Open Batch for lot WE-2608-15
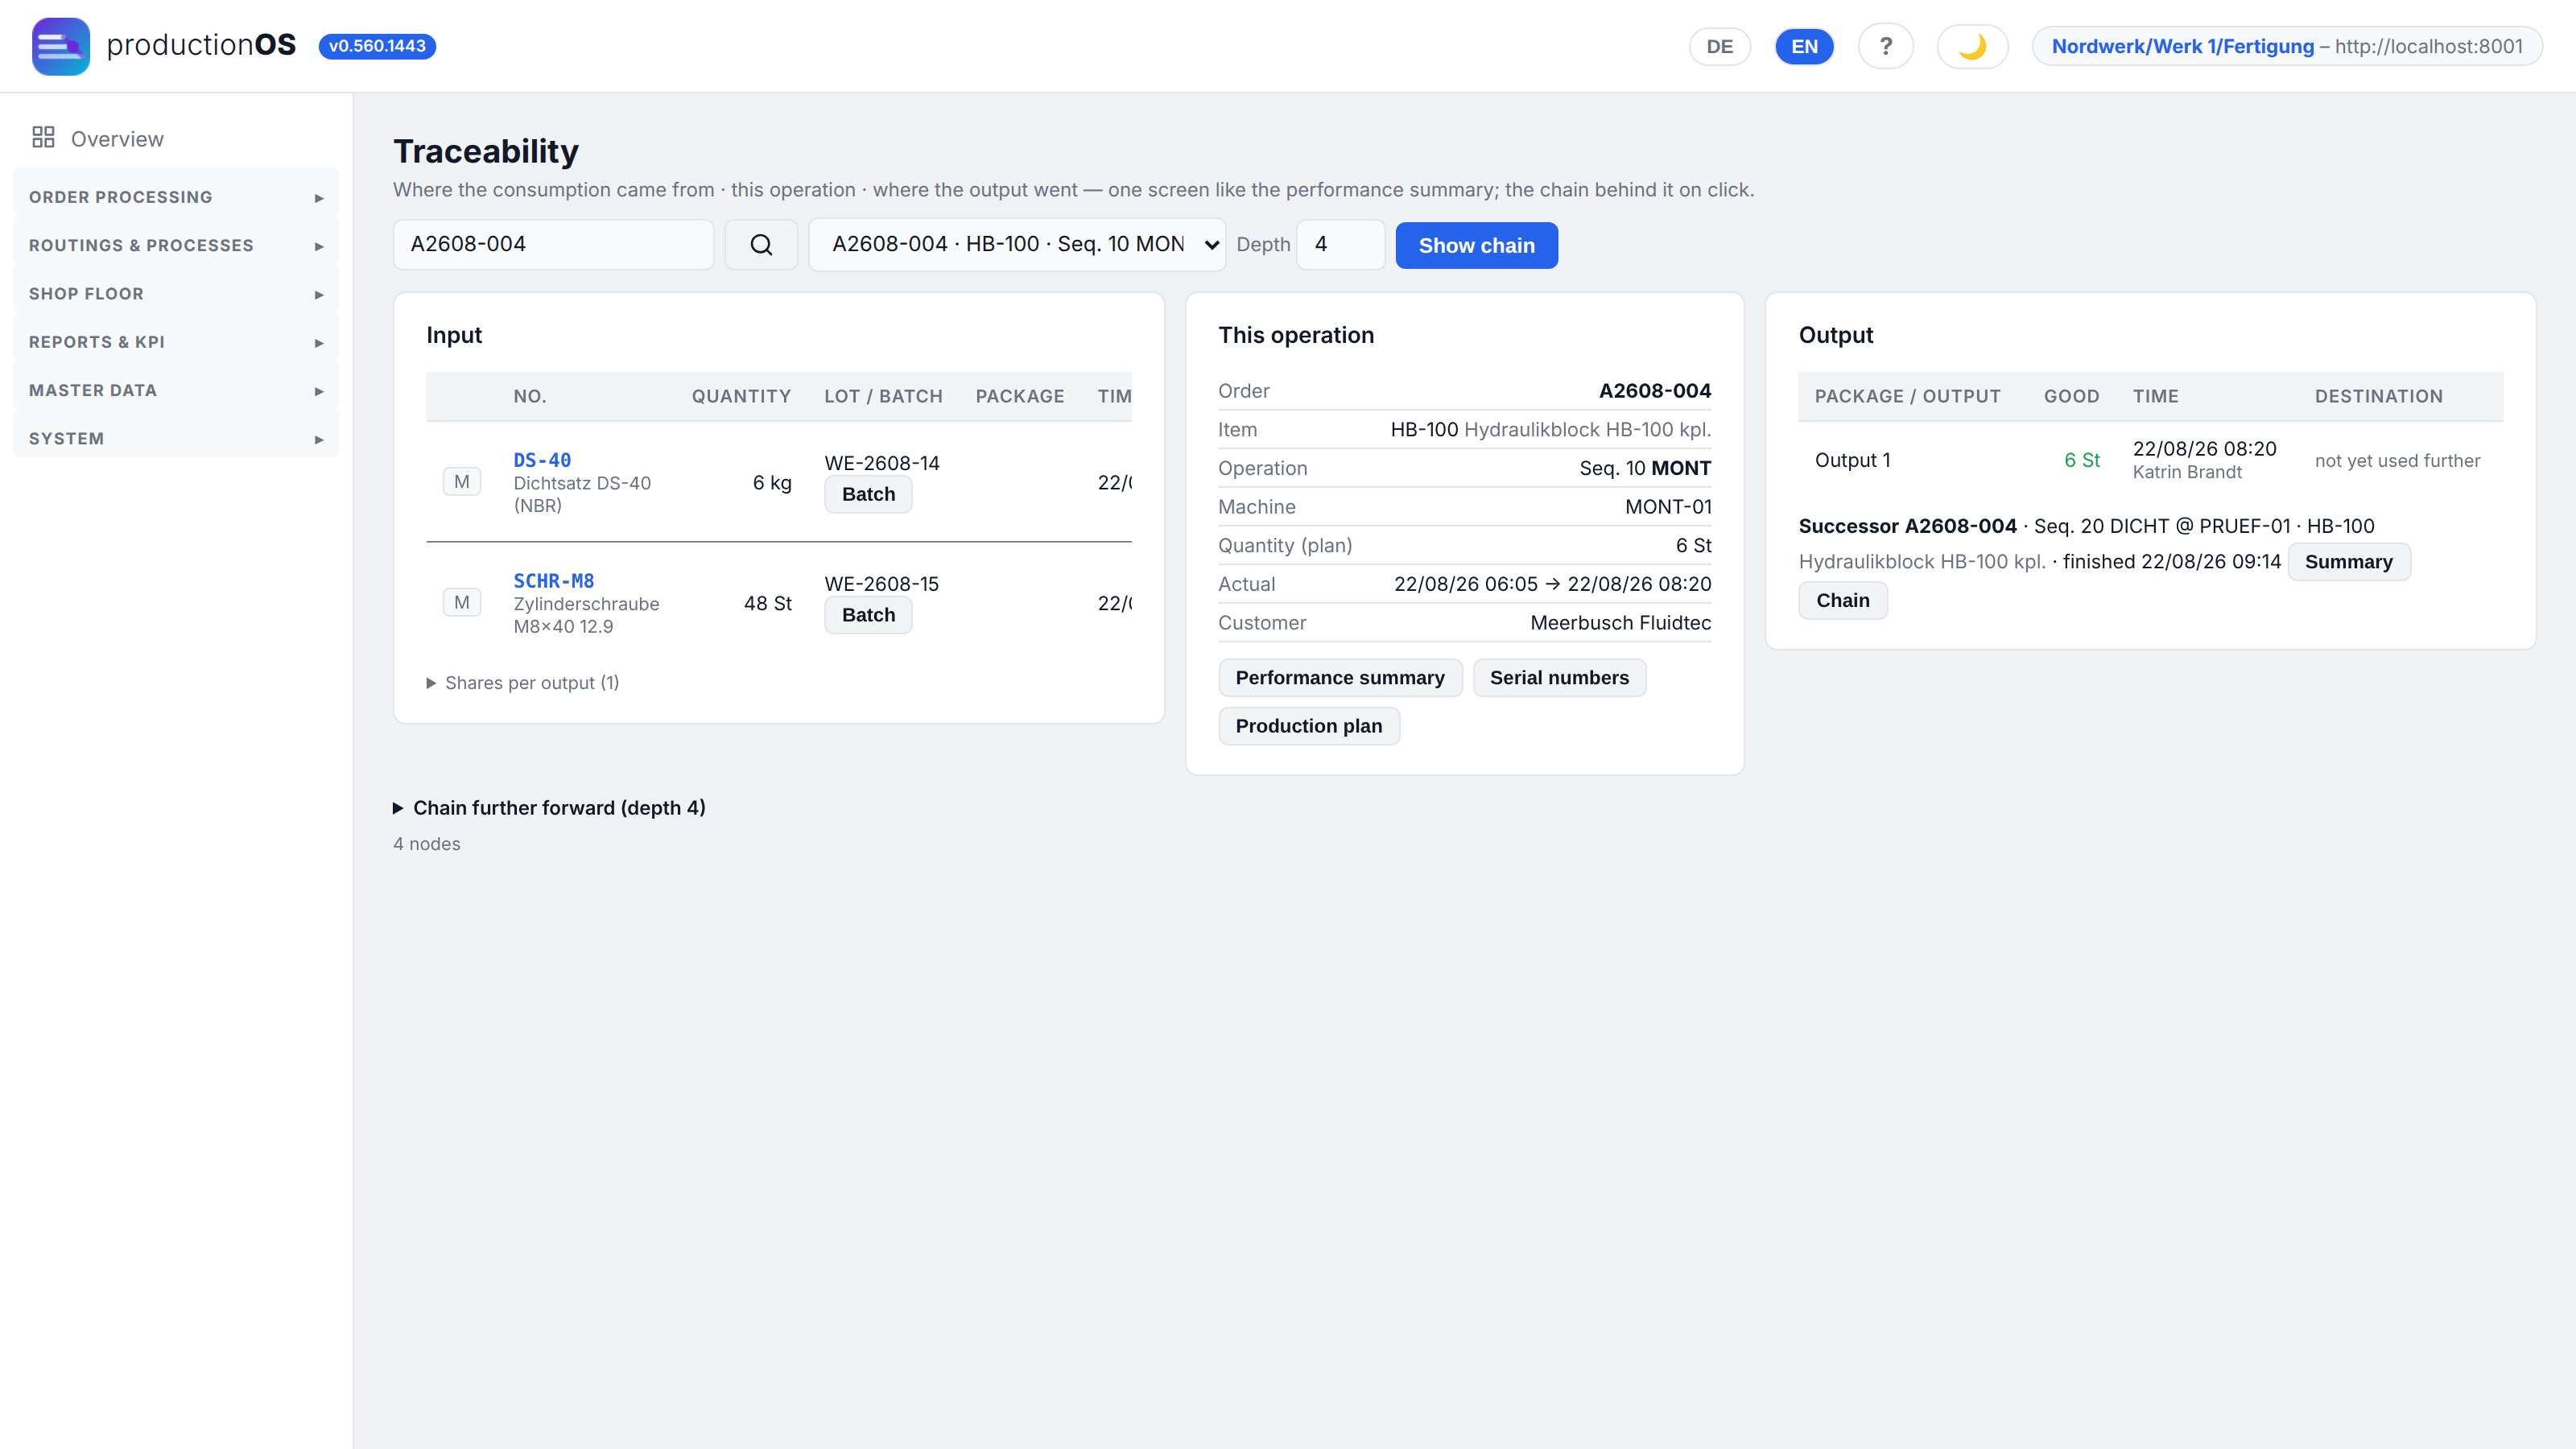The image size is (2576, 1449). (x=868, y=615)
